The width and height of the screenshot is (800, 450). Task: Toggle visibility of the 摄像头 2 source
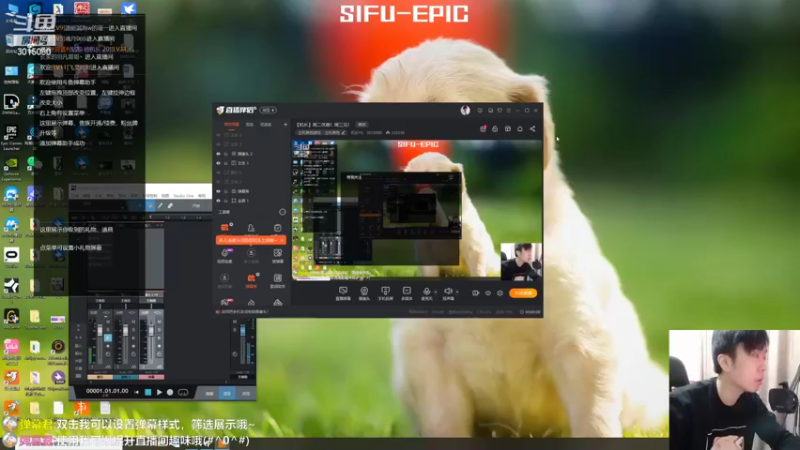click(x=218, y=154)
